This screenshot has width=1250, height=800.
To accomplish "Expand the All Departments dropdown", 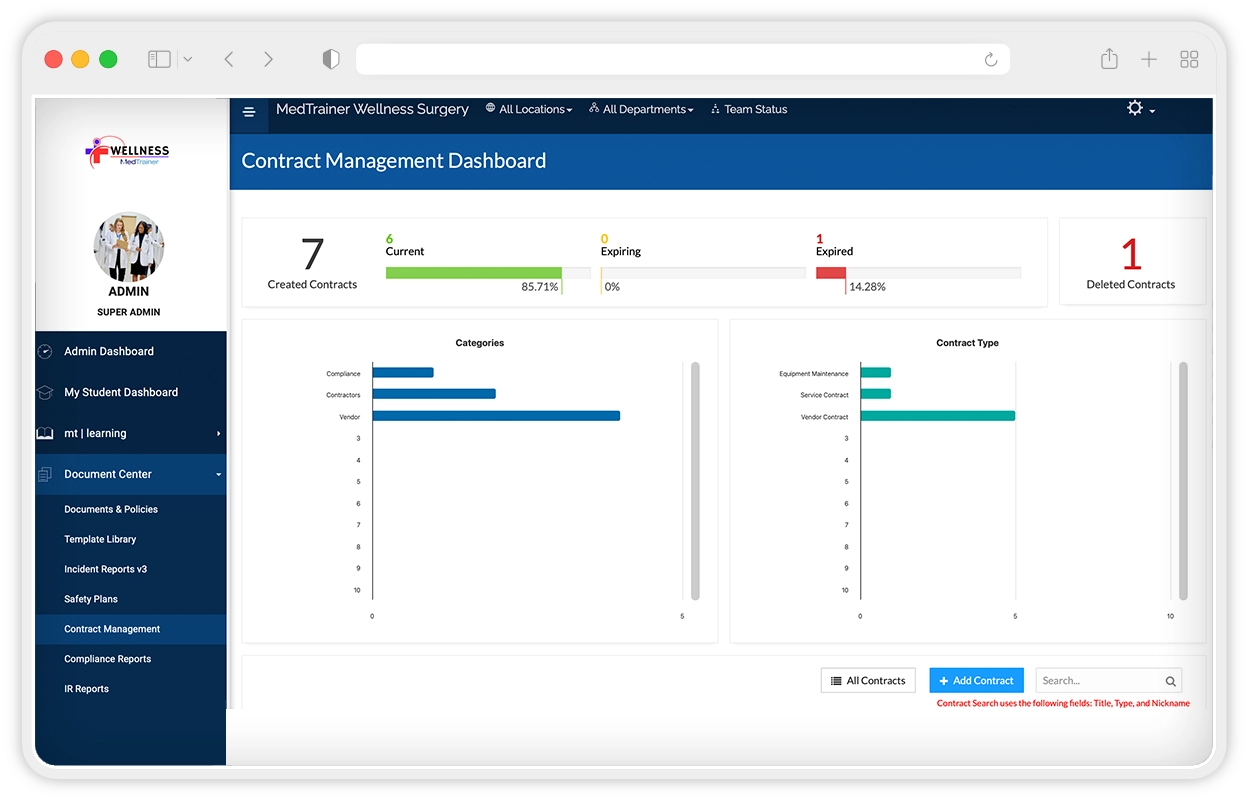I will click(641, 109).
